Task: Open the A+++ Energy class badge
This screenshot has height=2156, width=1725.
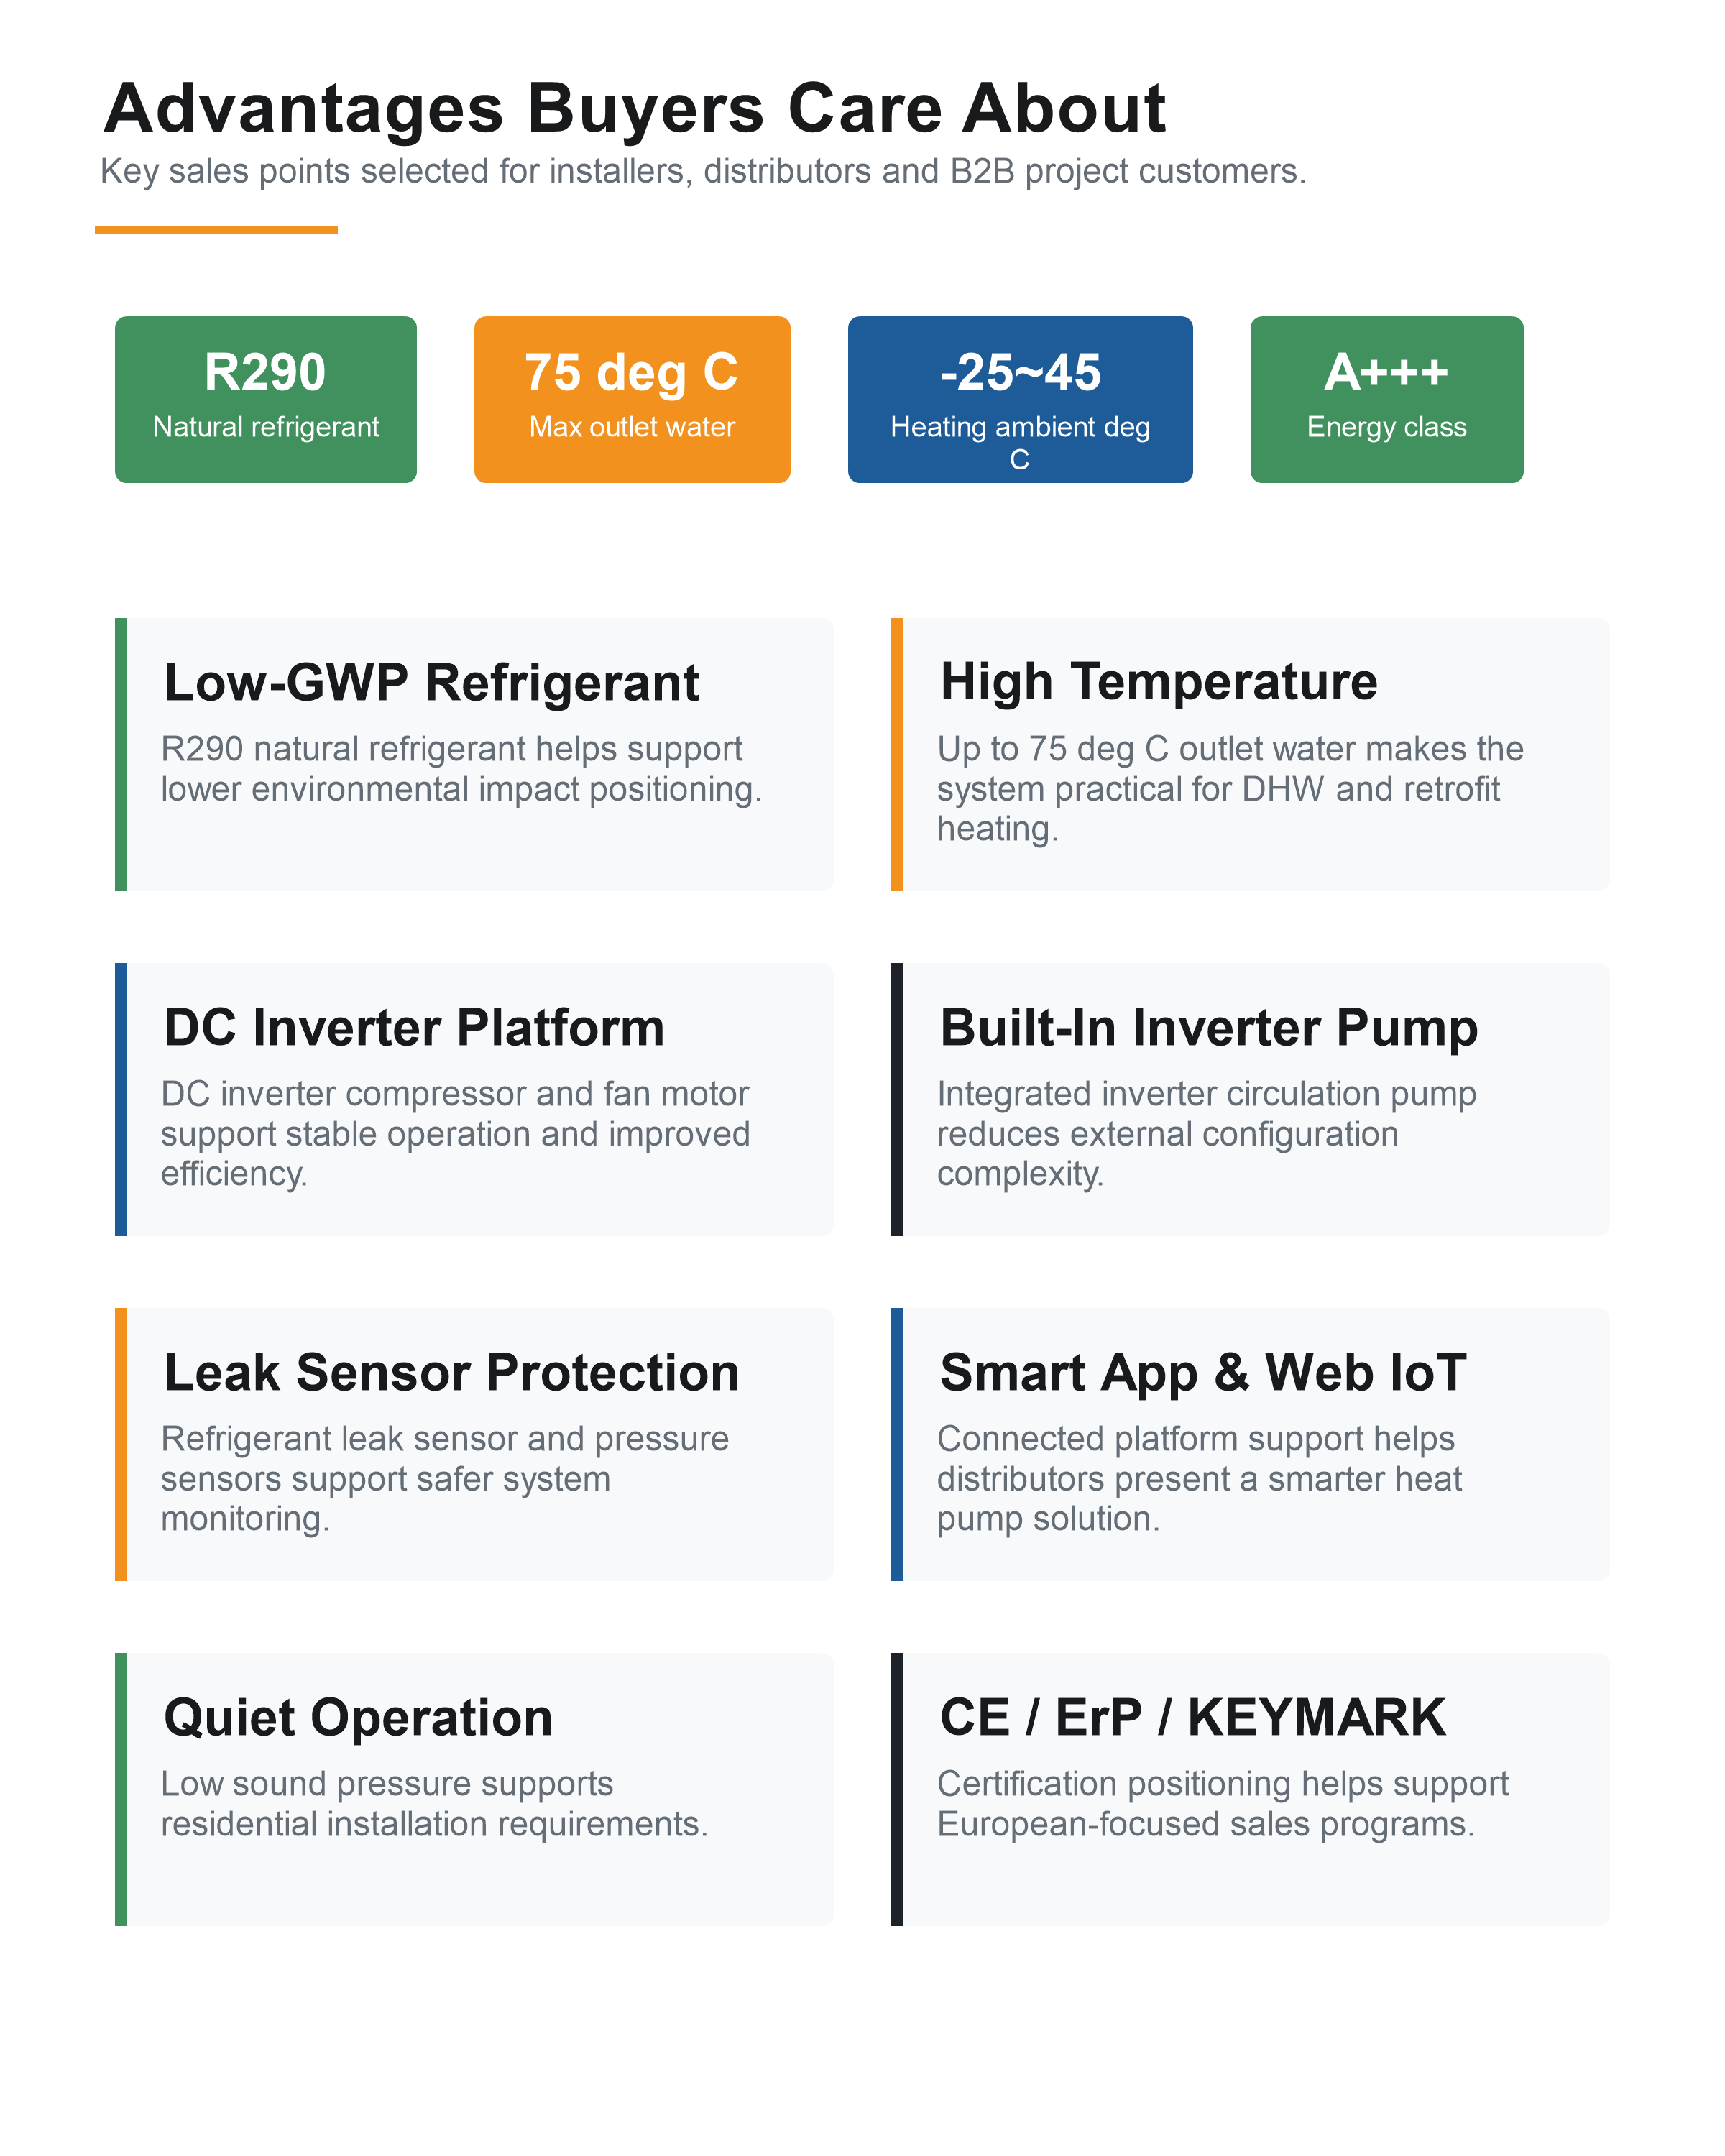Action: pos(1386,399)
